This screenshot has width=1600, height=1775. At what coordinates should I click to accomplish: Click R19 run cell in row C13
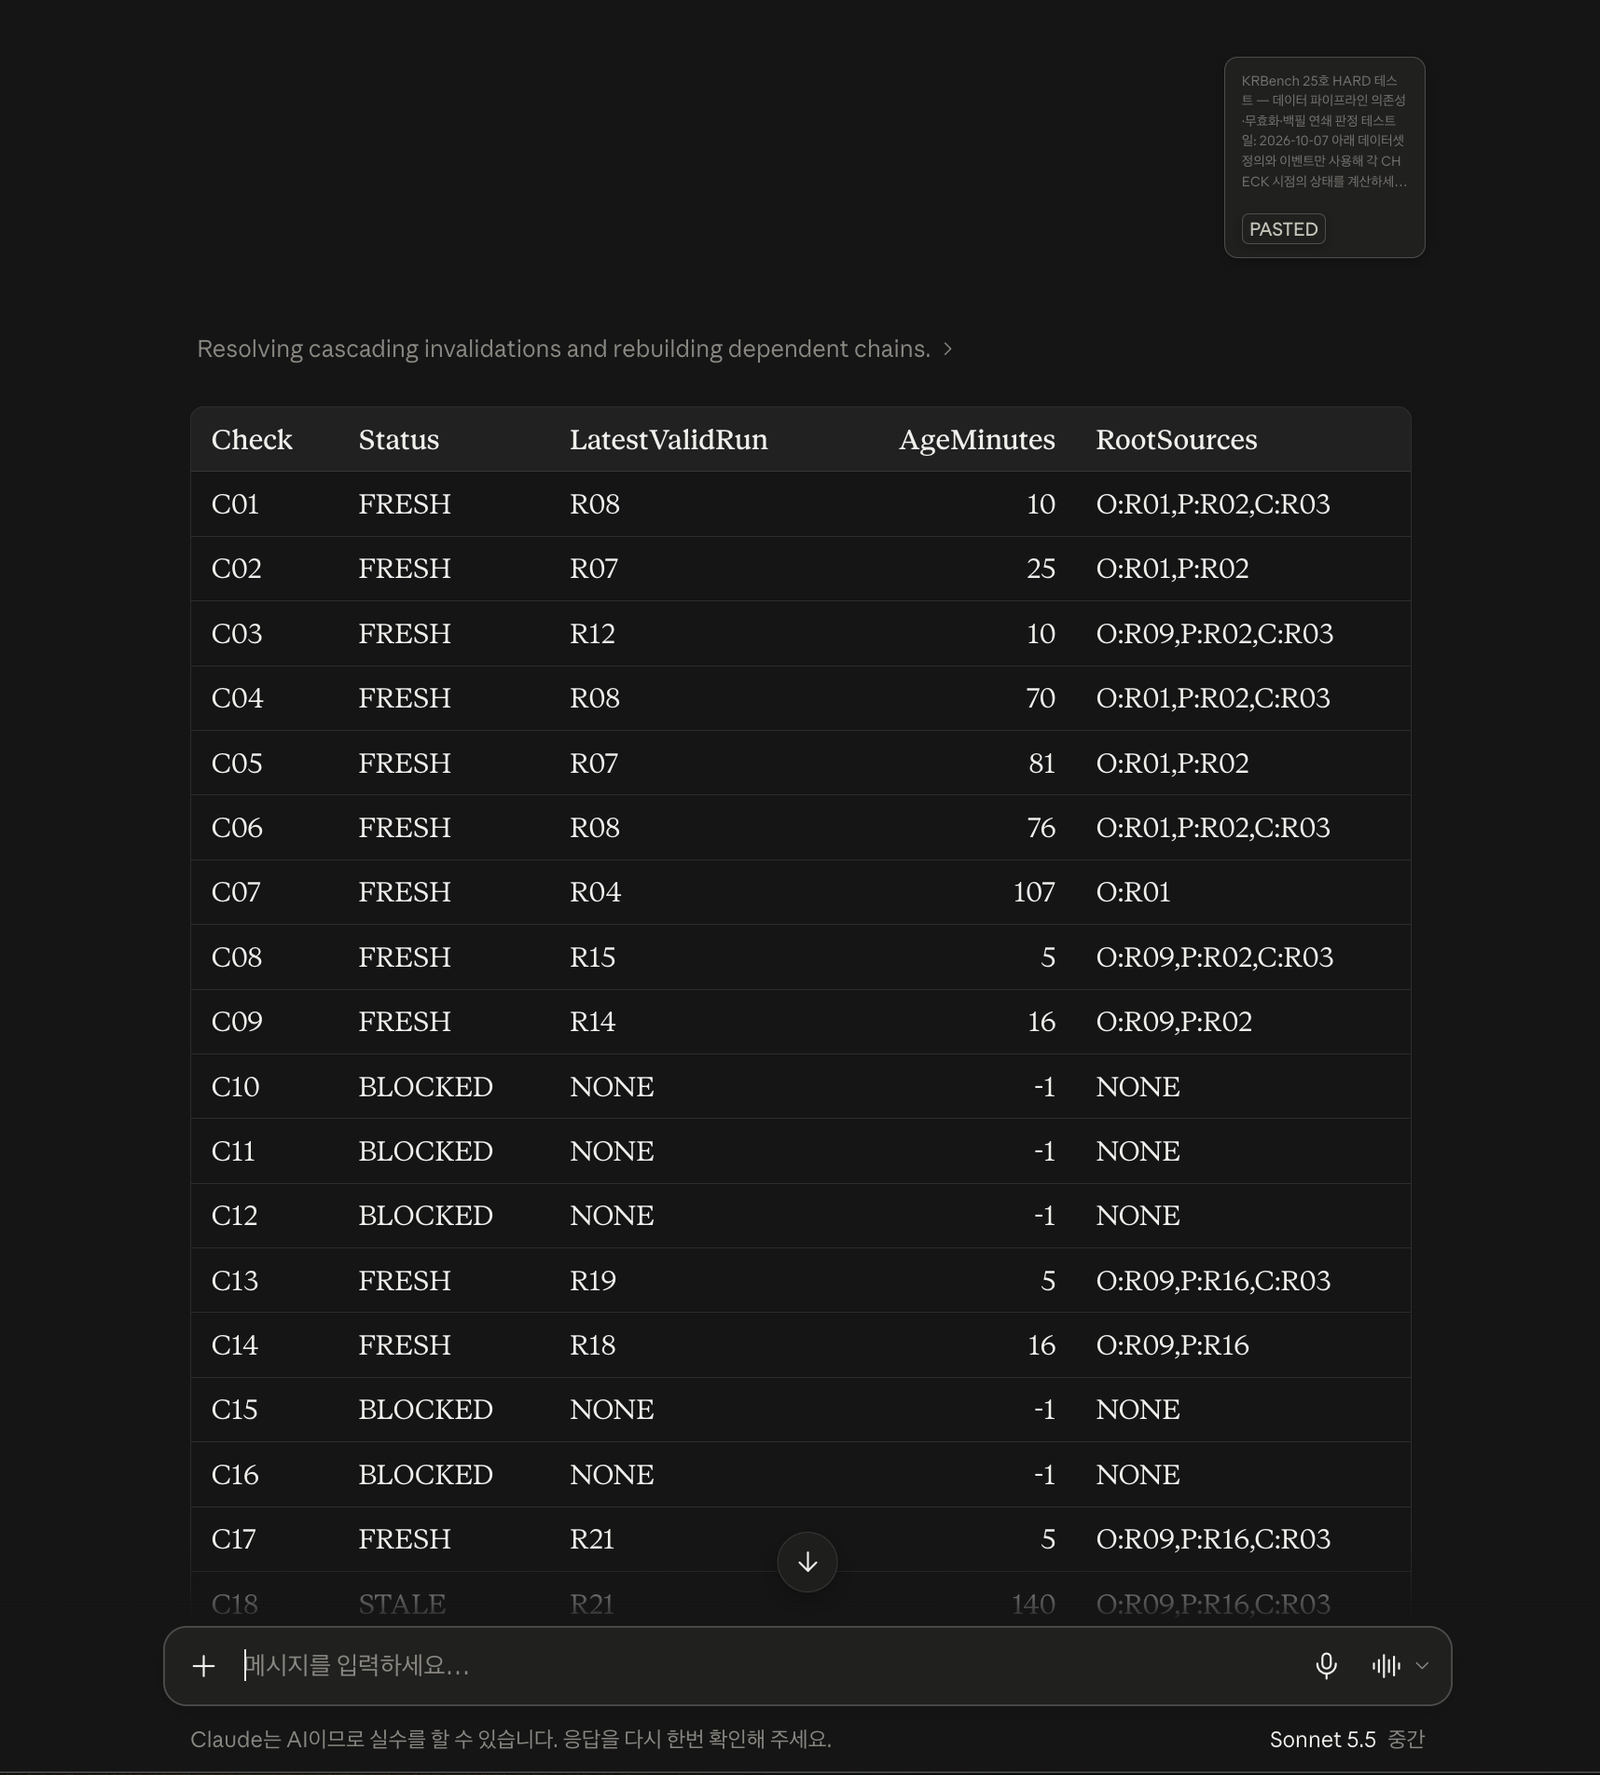(593, 1281)
